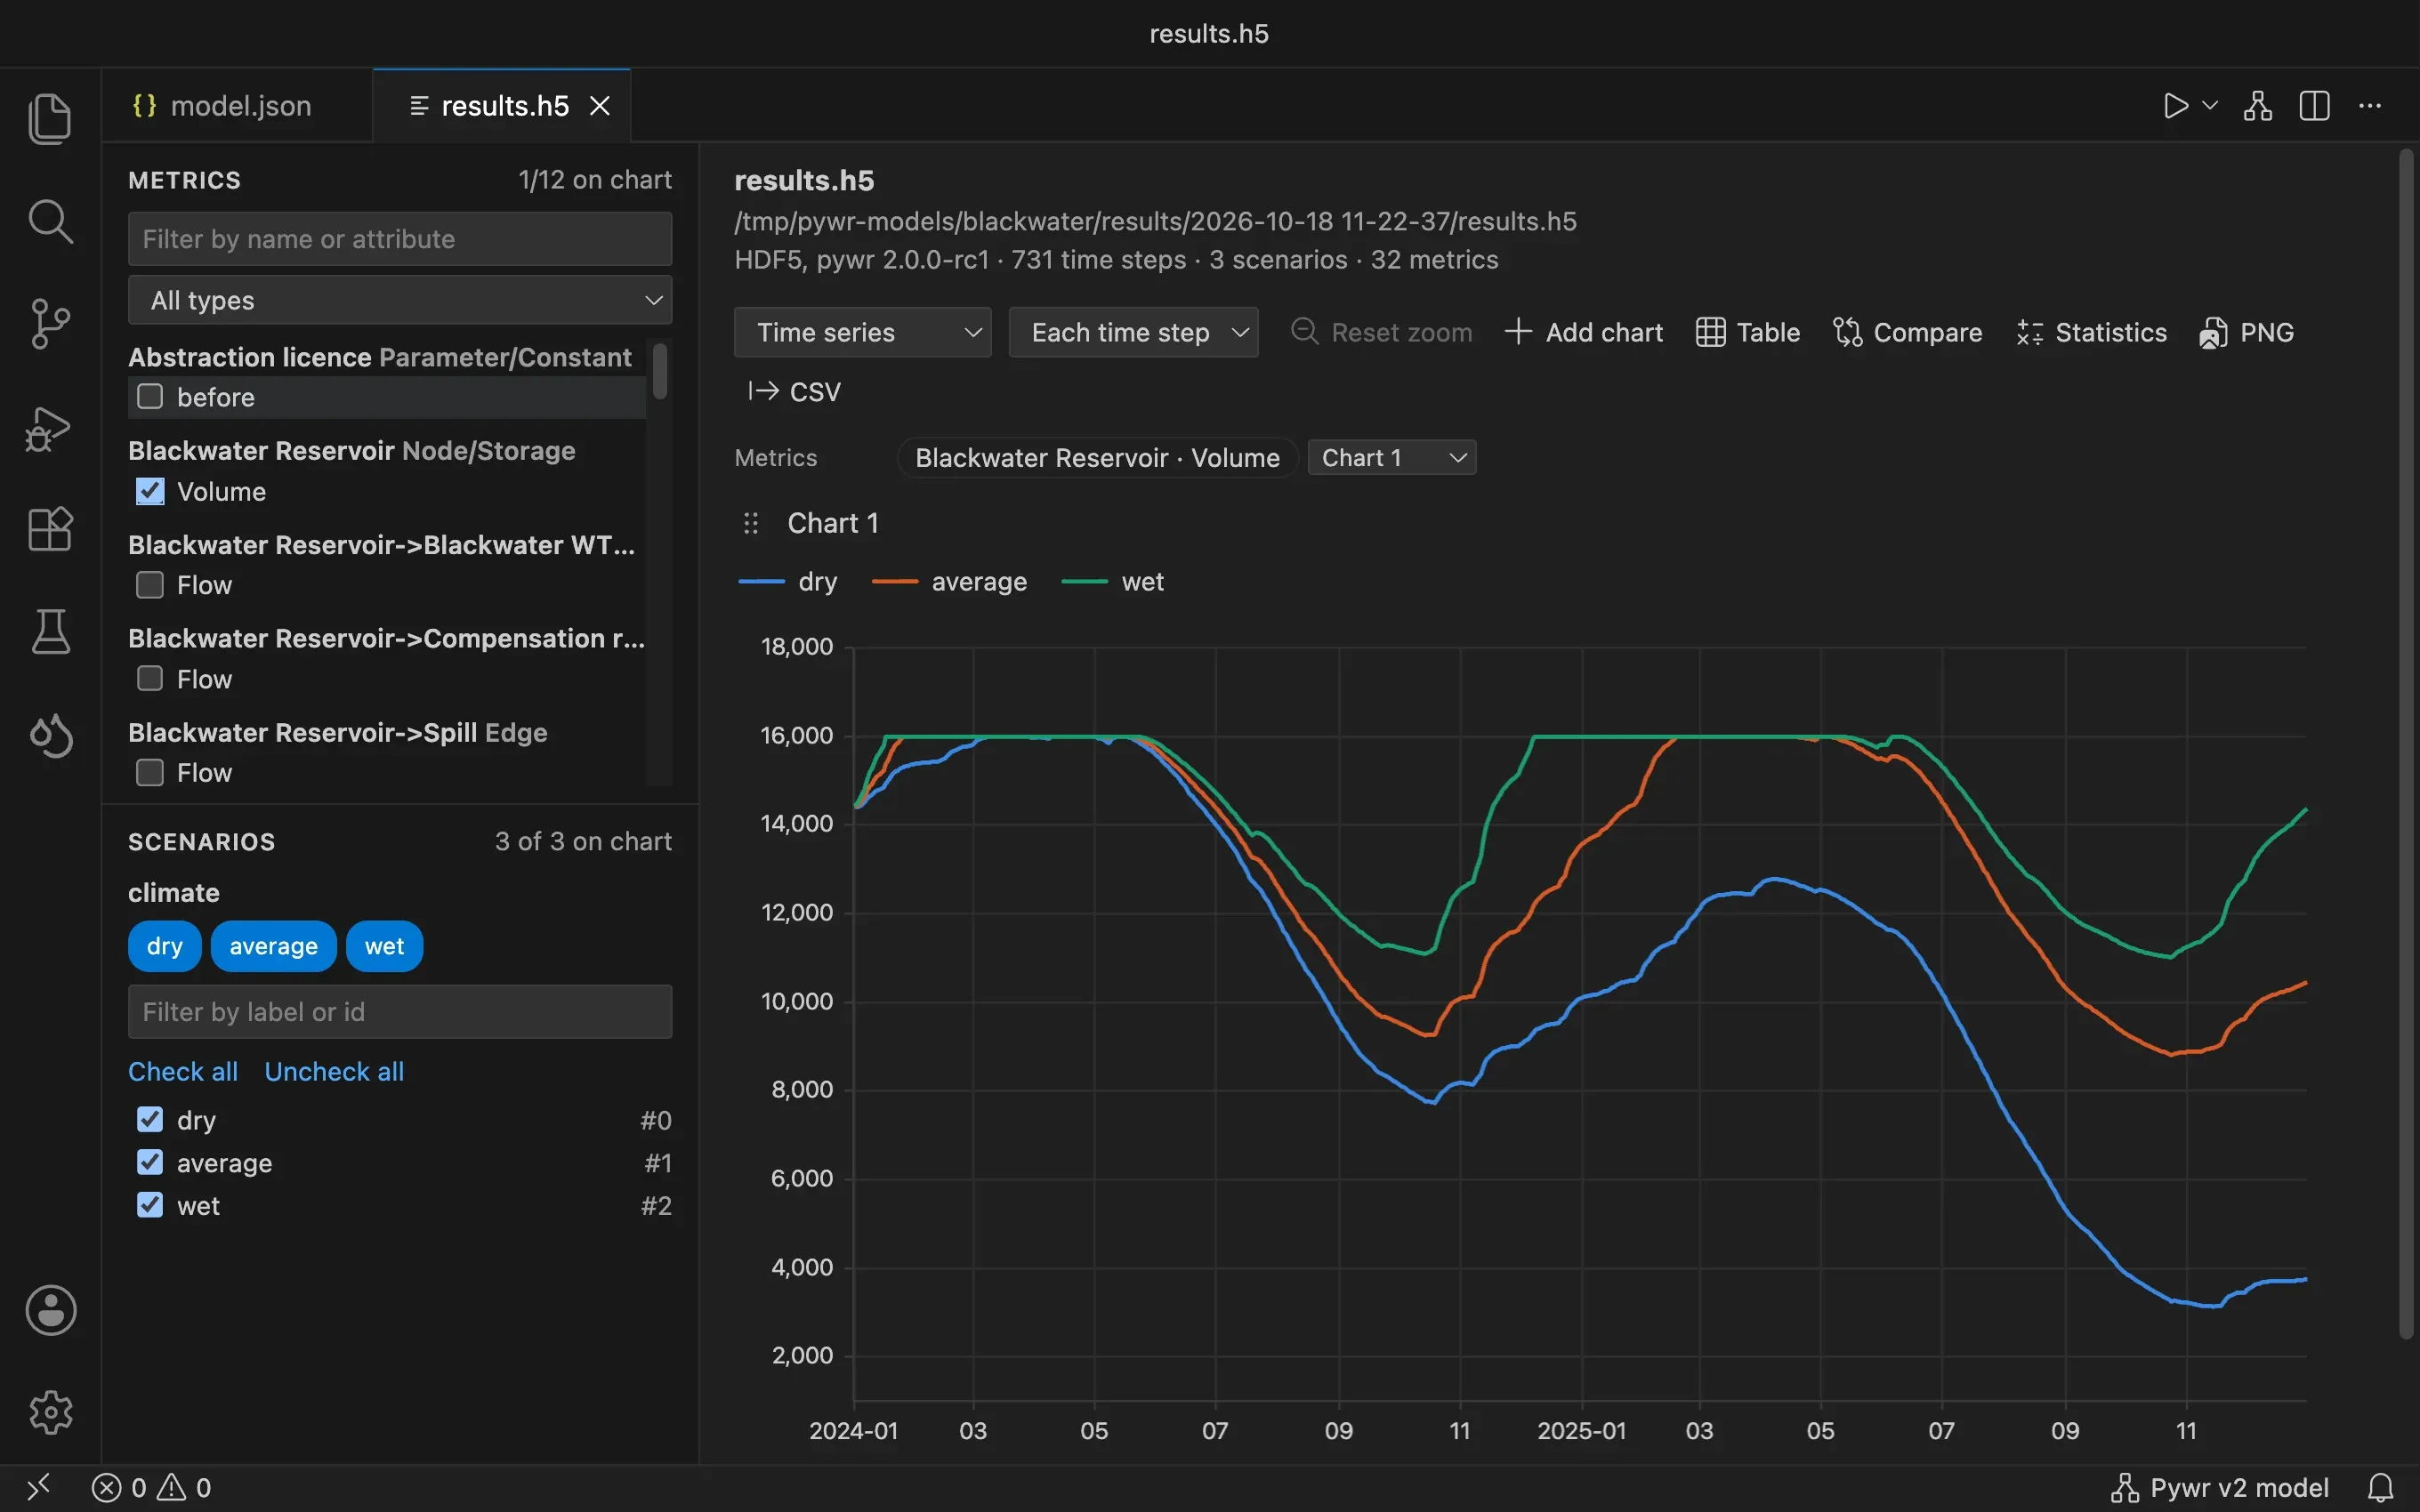Open the All types dropdown
The image size is (2420, 1512).
coord(400,300)
